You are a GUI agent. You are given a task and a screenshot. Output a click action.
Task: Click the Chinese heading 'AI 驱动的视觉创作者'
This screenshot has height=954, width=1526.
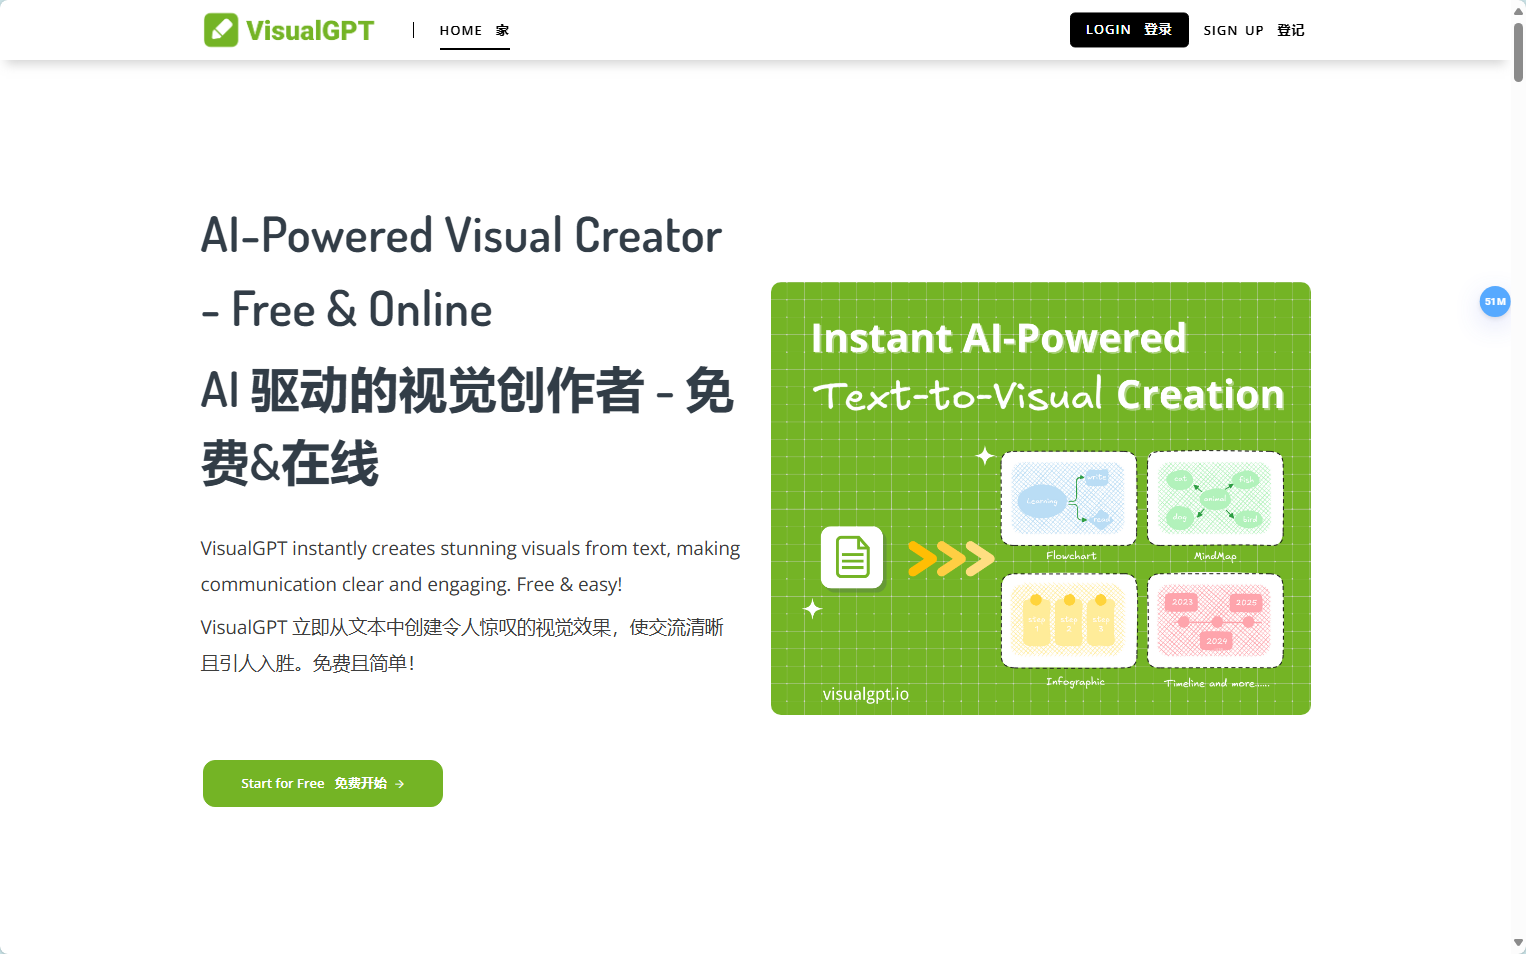pos(422,390)
